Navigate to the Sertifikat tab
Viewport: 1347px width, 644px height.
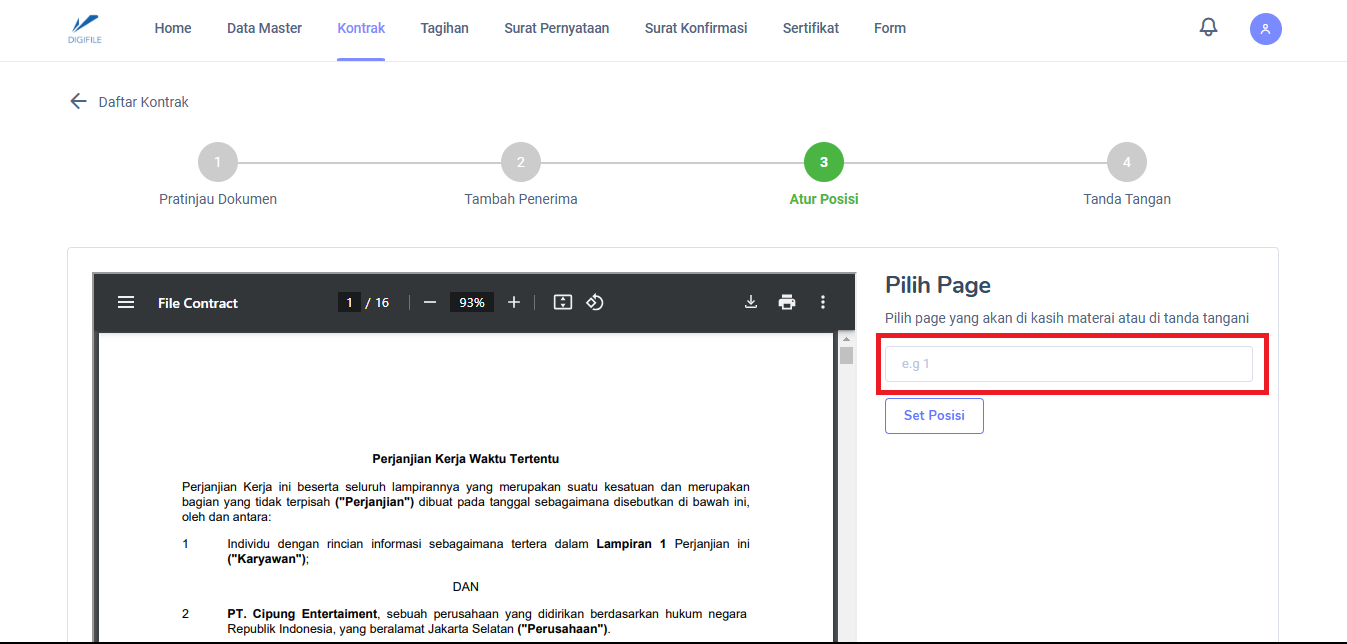810,28
